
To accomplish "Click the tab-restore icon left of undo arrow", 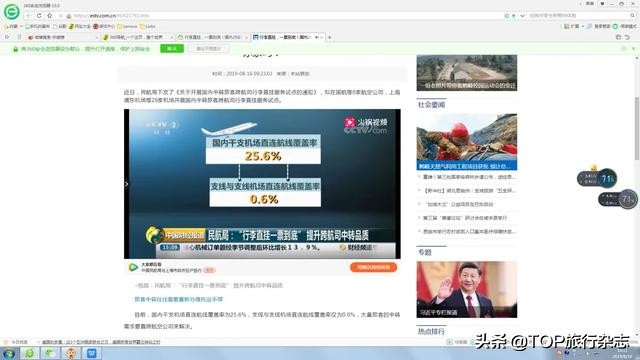I will point(618,37).
